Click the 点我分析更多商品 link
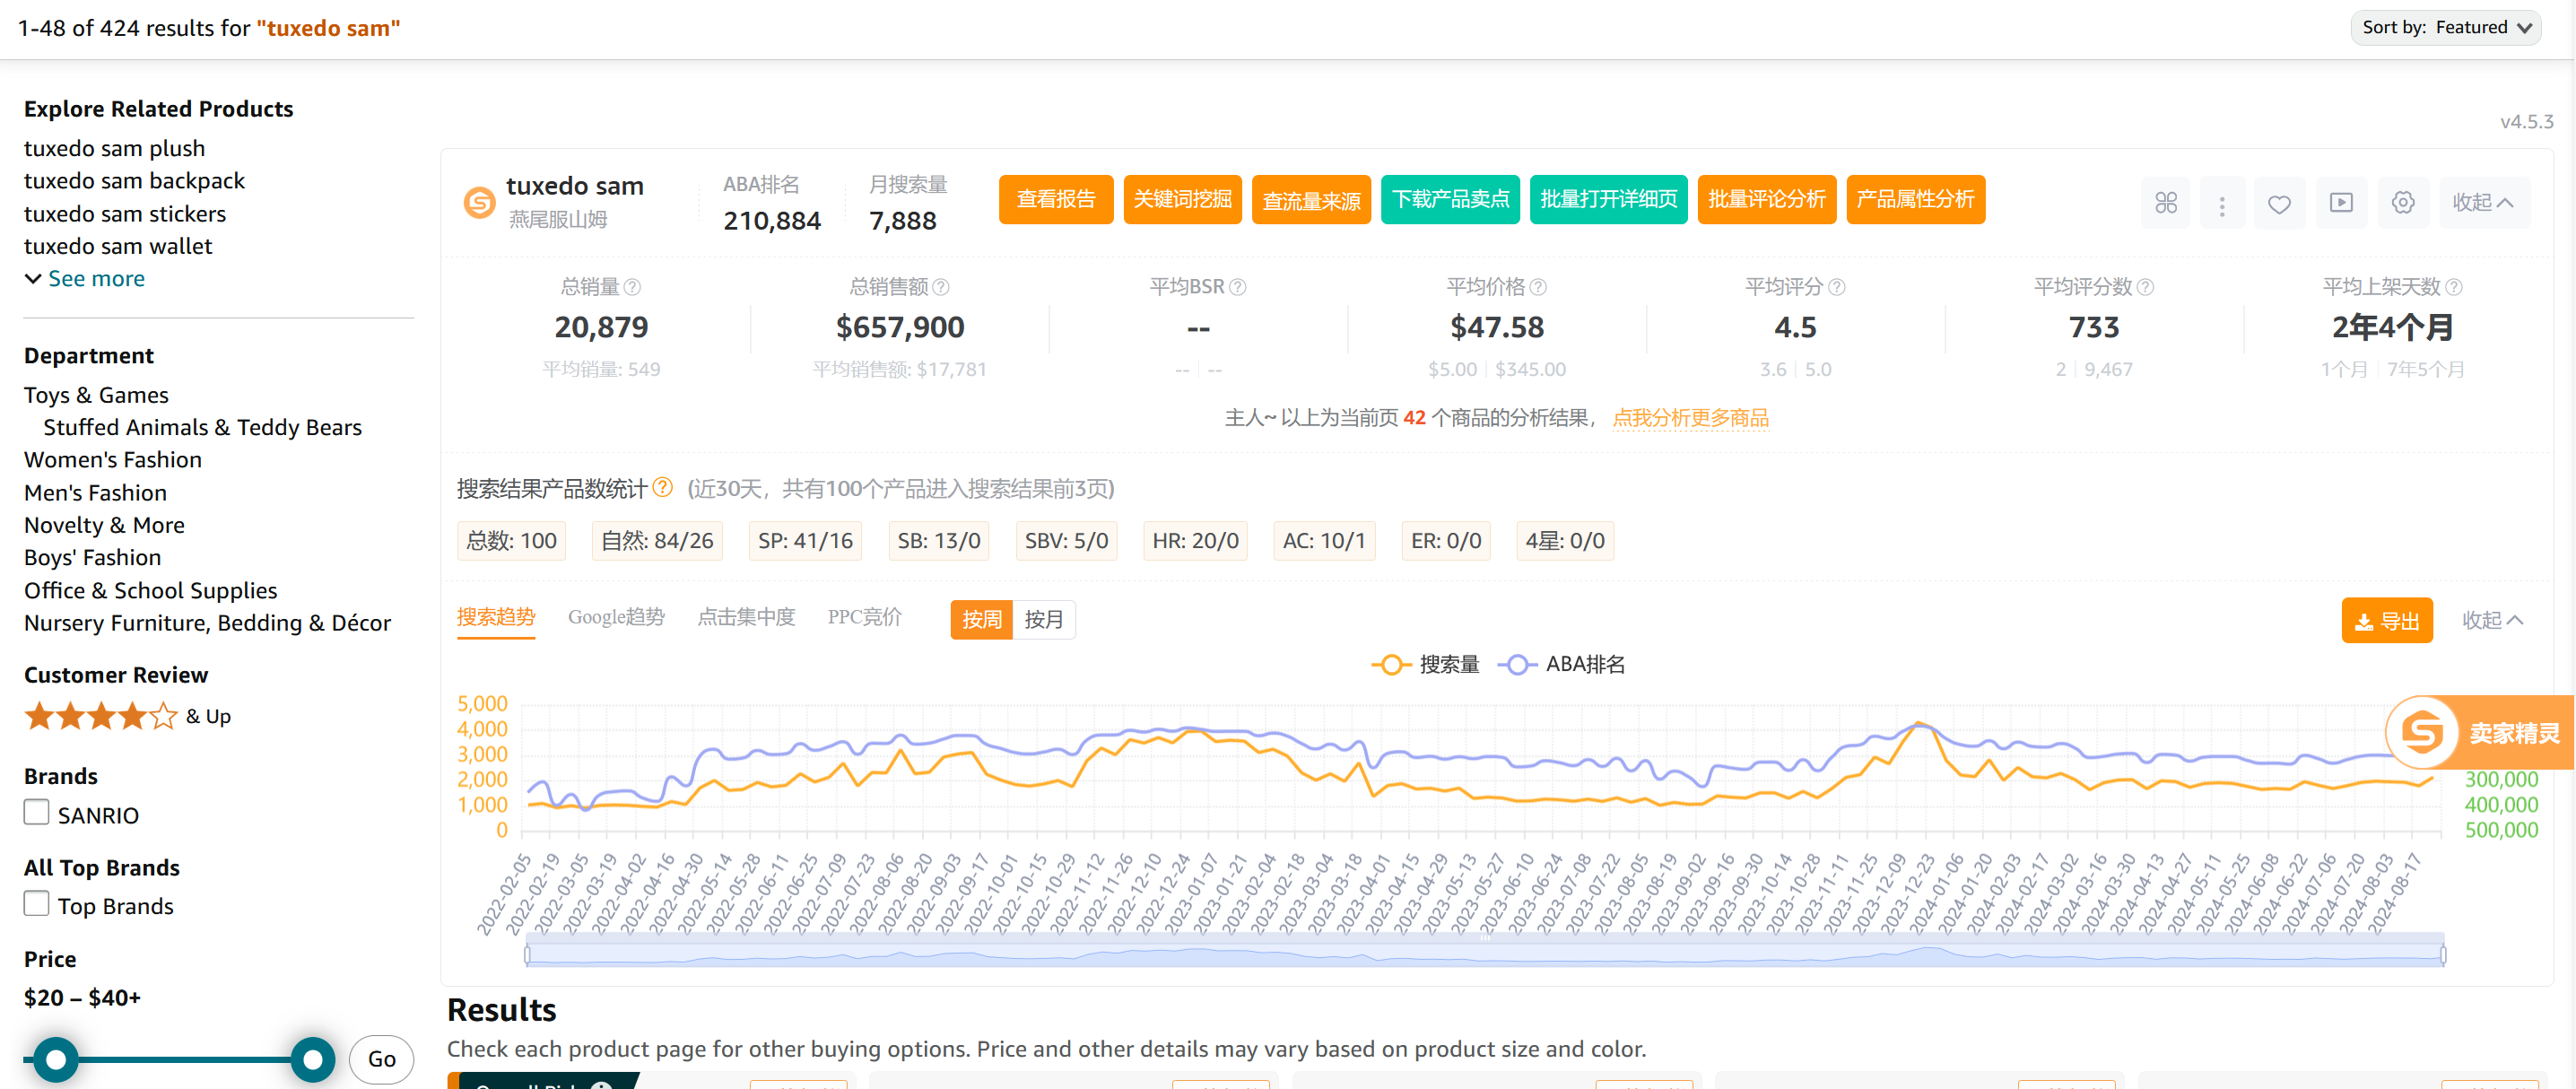Image resolution: width=2576 pixels, height=1089 pixels. click(x=1690, y=418)
